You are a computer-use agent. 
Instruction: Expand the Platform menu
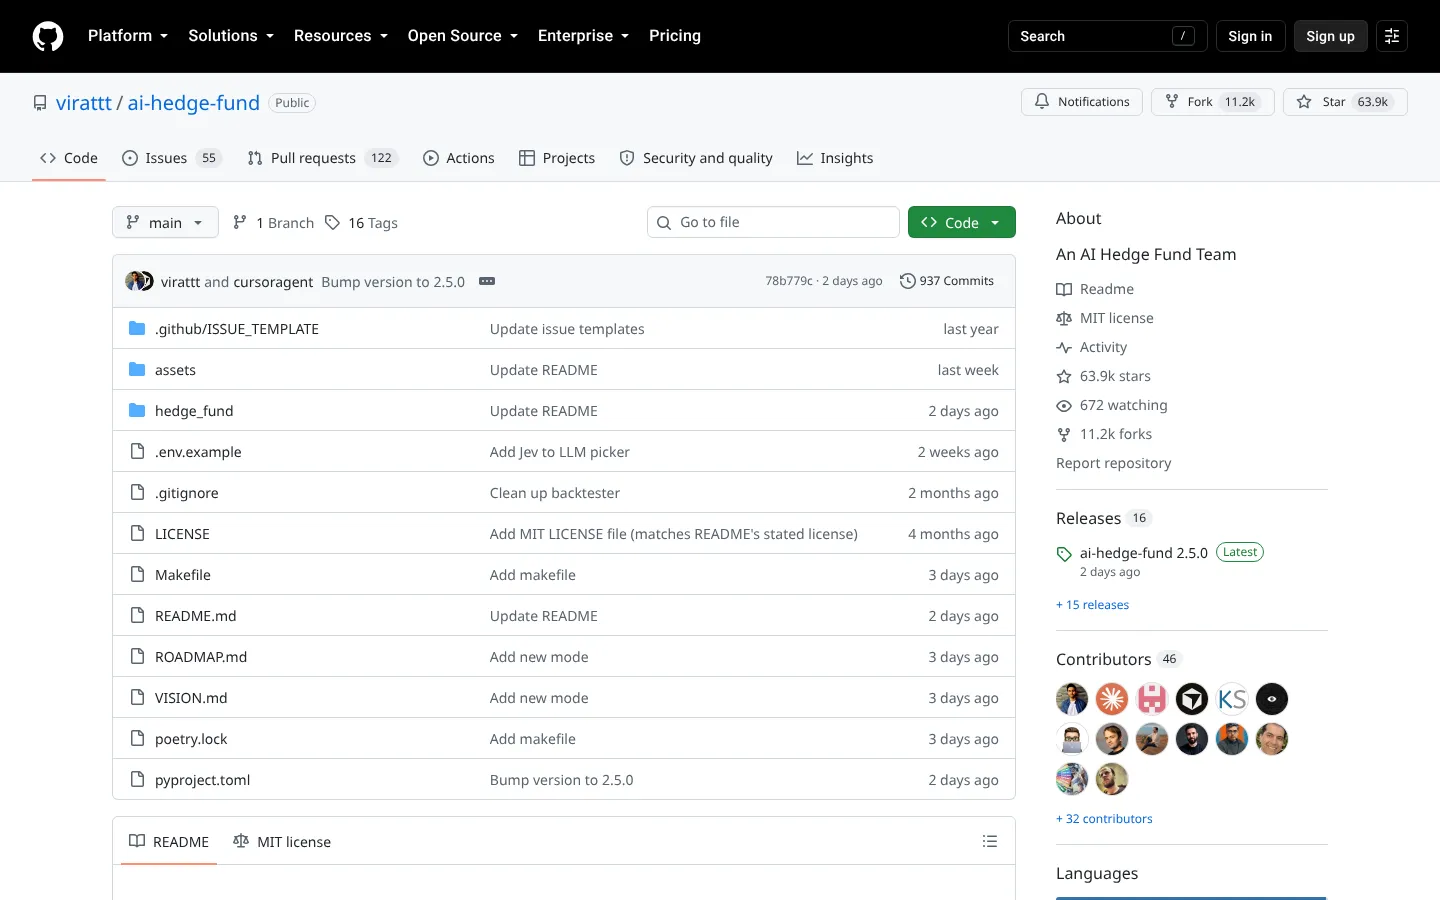tap(128, 36)
